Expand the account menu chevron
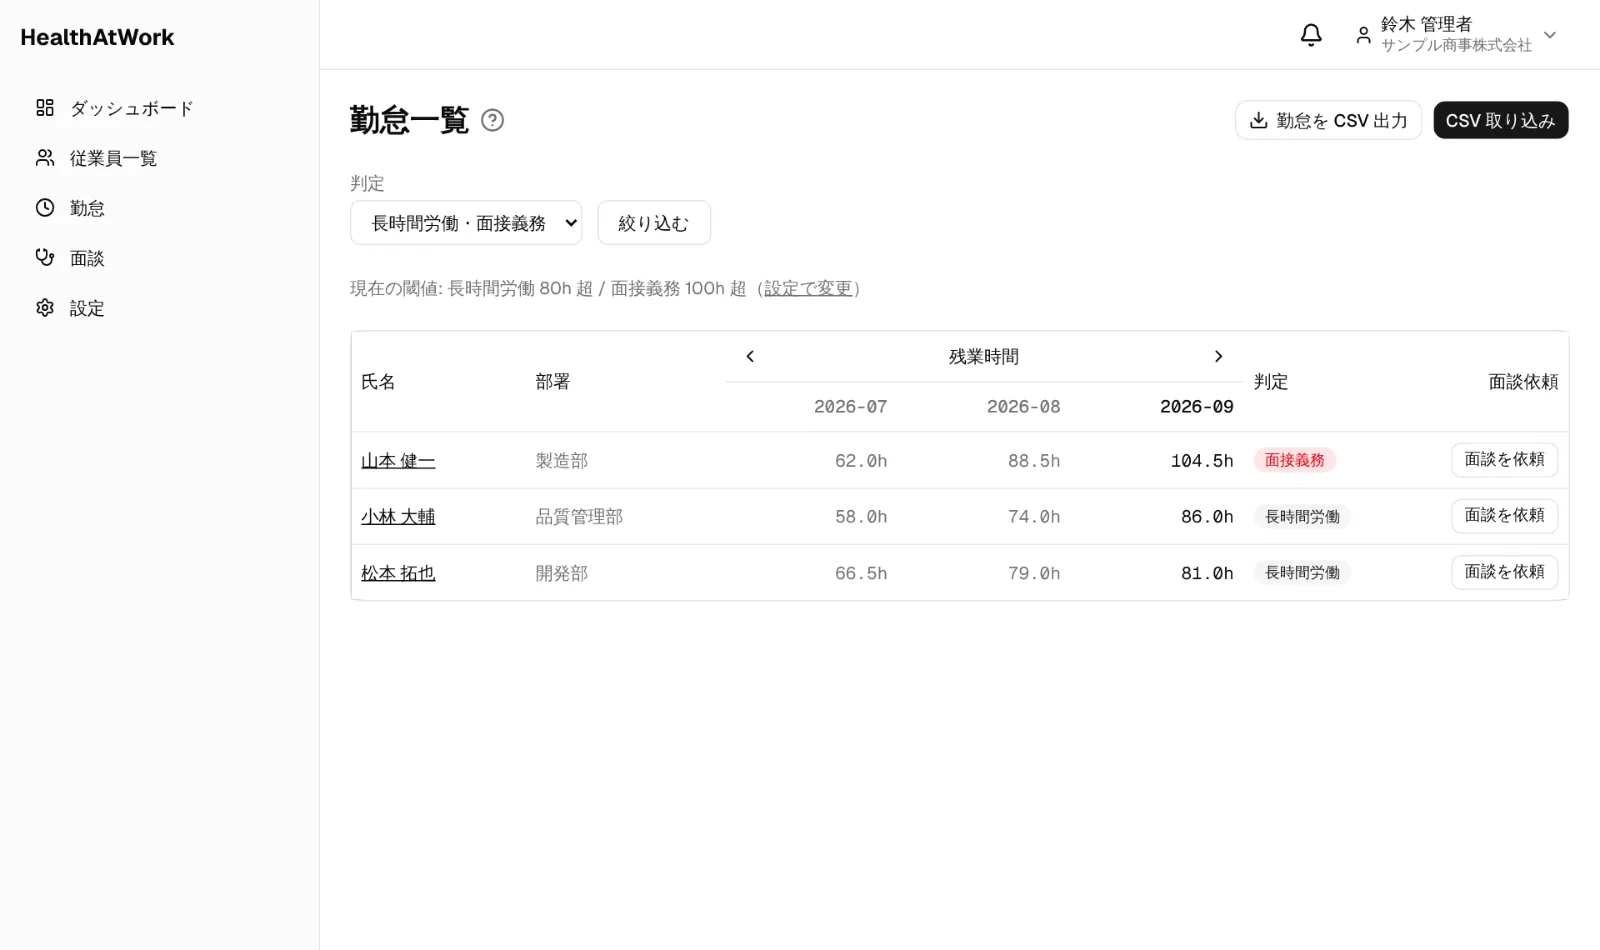This screenshot has height=950, width=1600. coord(1550,35)
